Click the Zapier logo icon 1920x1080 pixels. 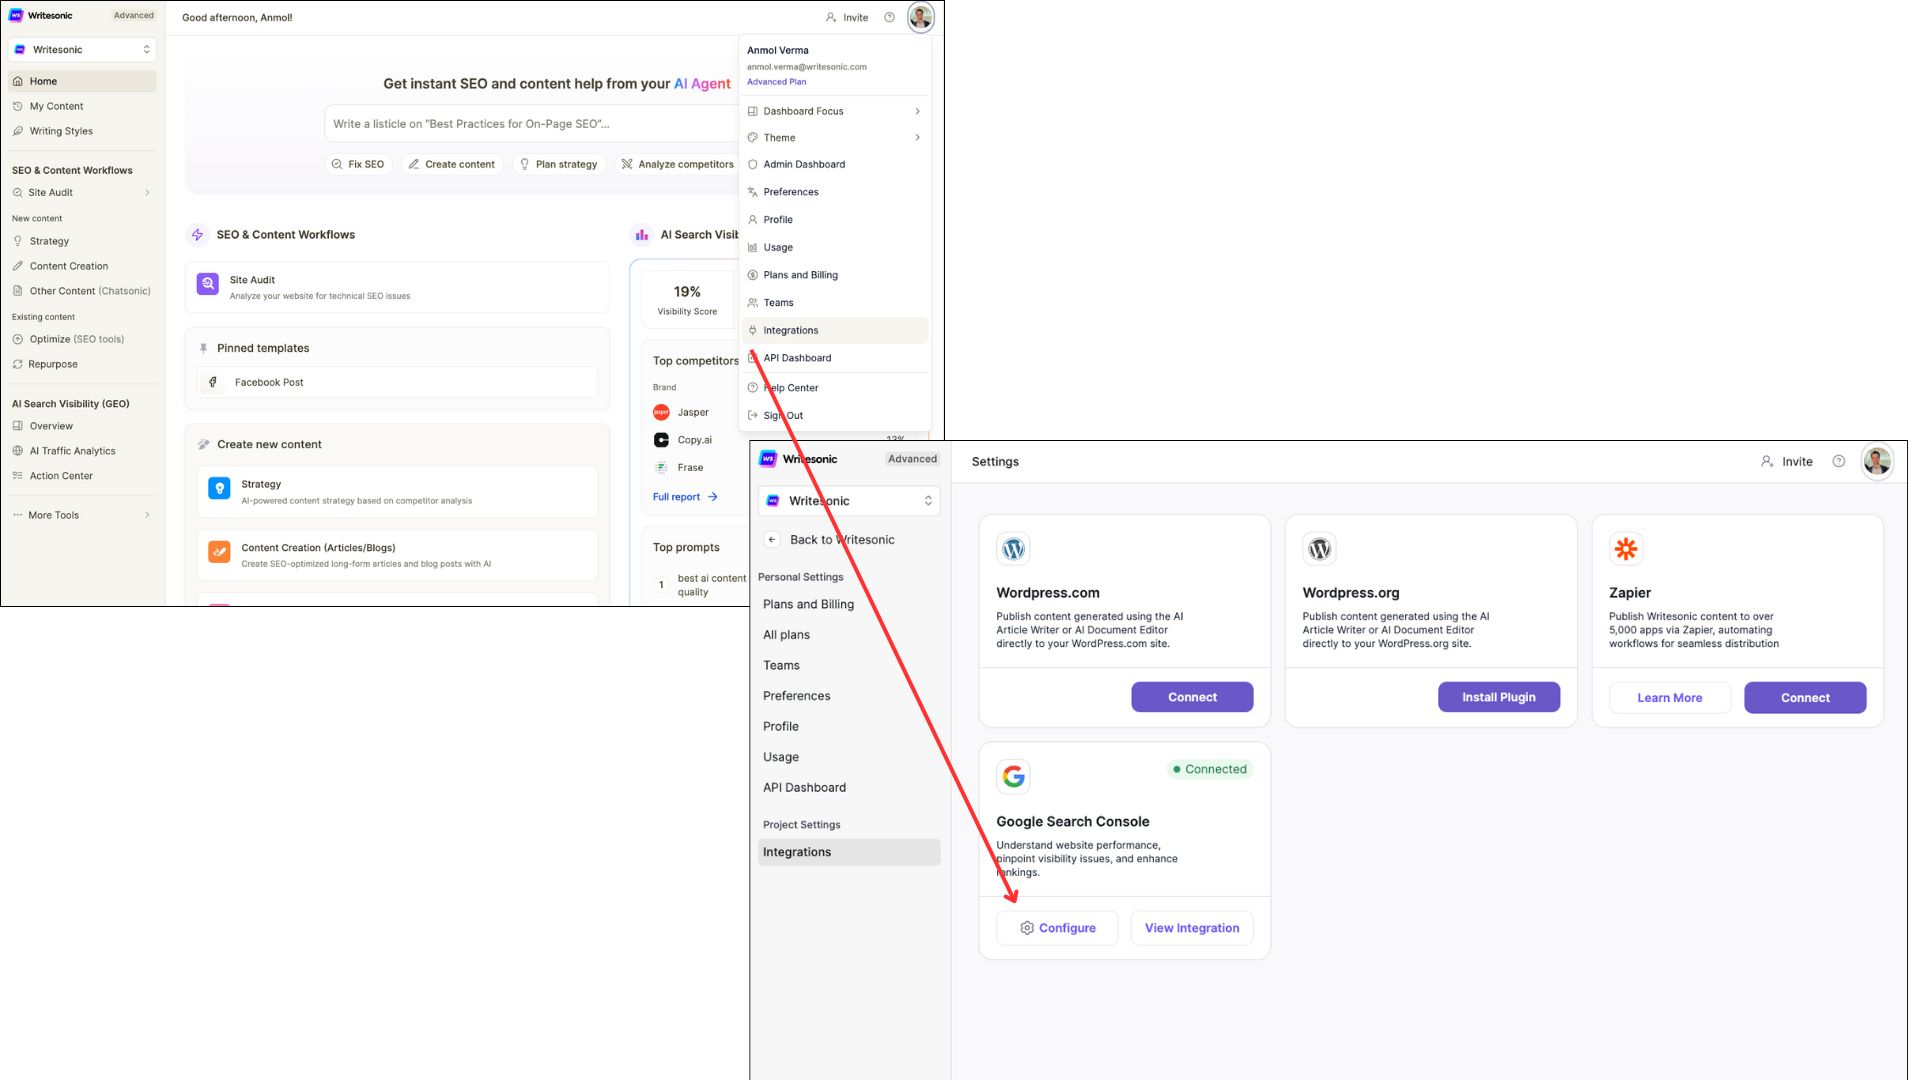coord(1626,548)
